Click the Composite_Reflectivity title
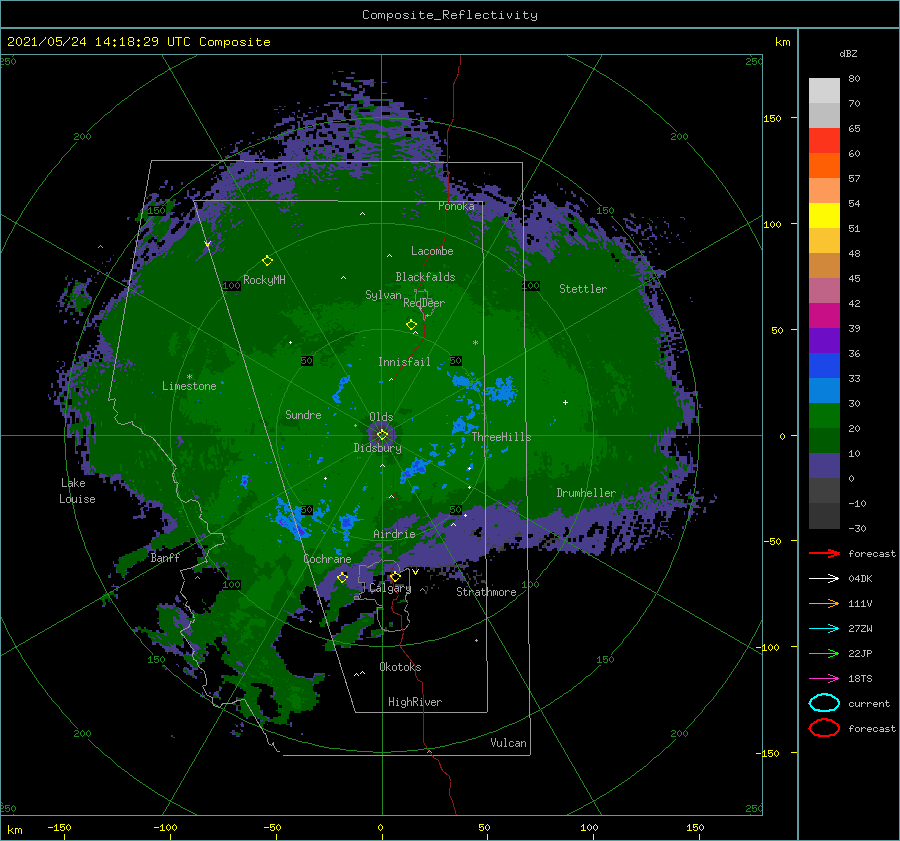Viewport: 900px width, 841px height. click(449, 15)
